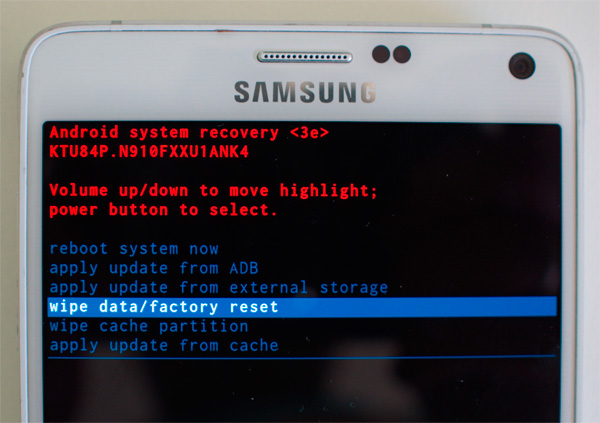Click blue divider line below menu
Viewport: 600px width, 423px height.
302,358
